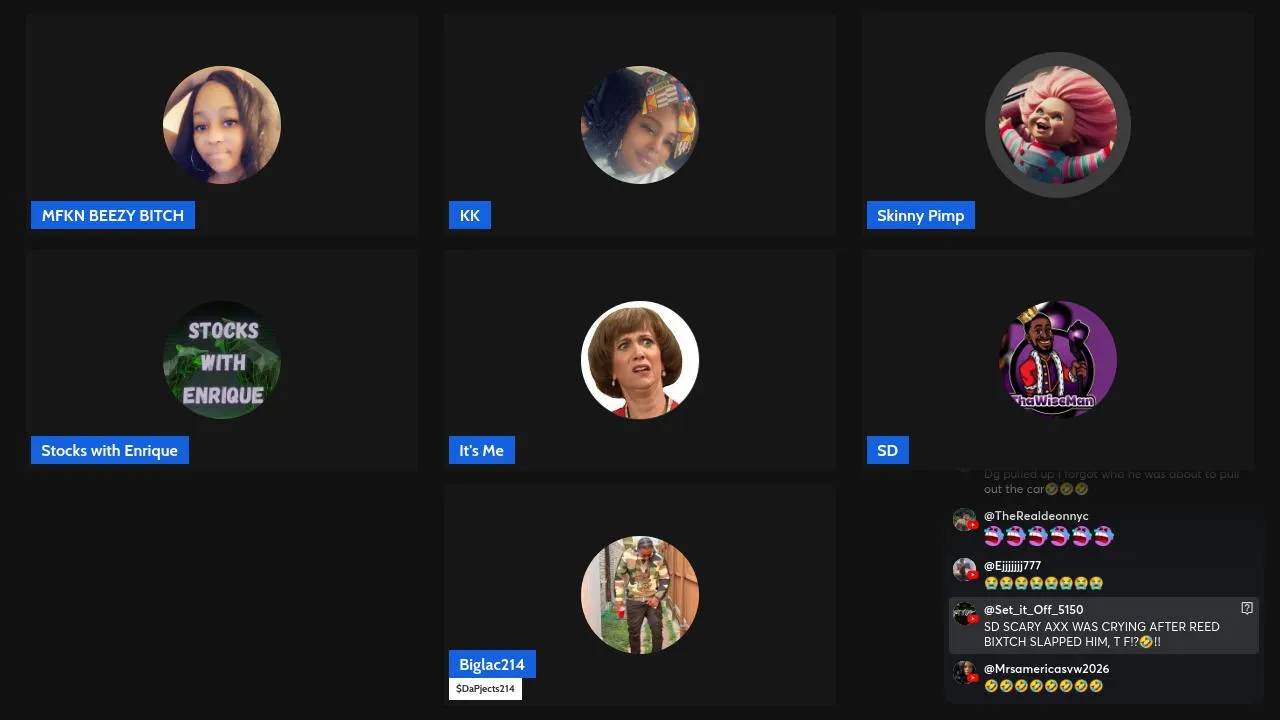This screenshot has width=1280, height=720.
Task: Click the MFKN BEEZY BITCH profile picture
Action: point(222,125)
